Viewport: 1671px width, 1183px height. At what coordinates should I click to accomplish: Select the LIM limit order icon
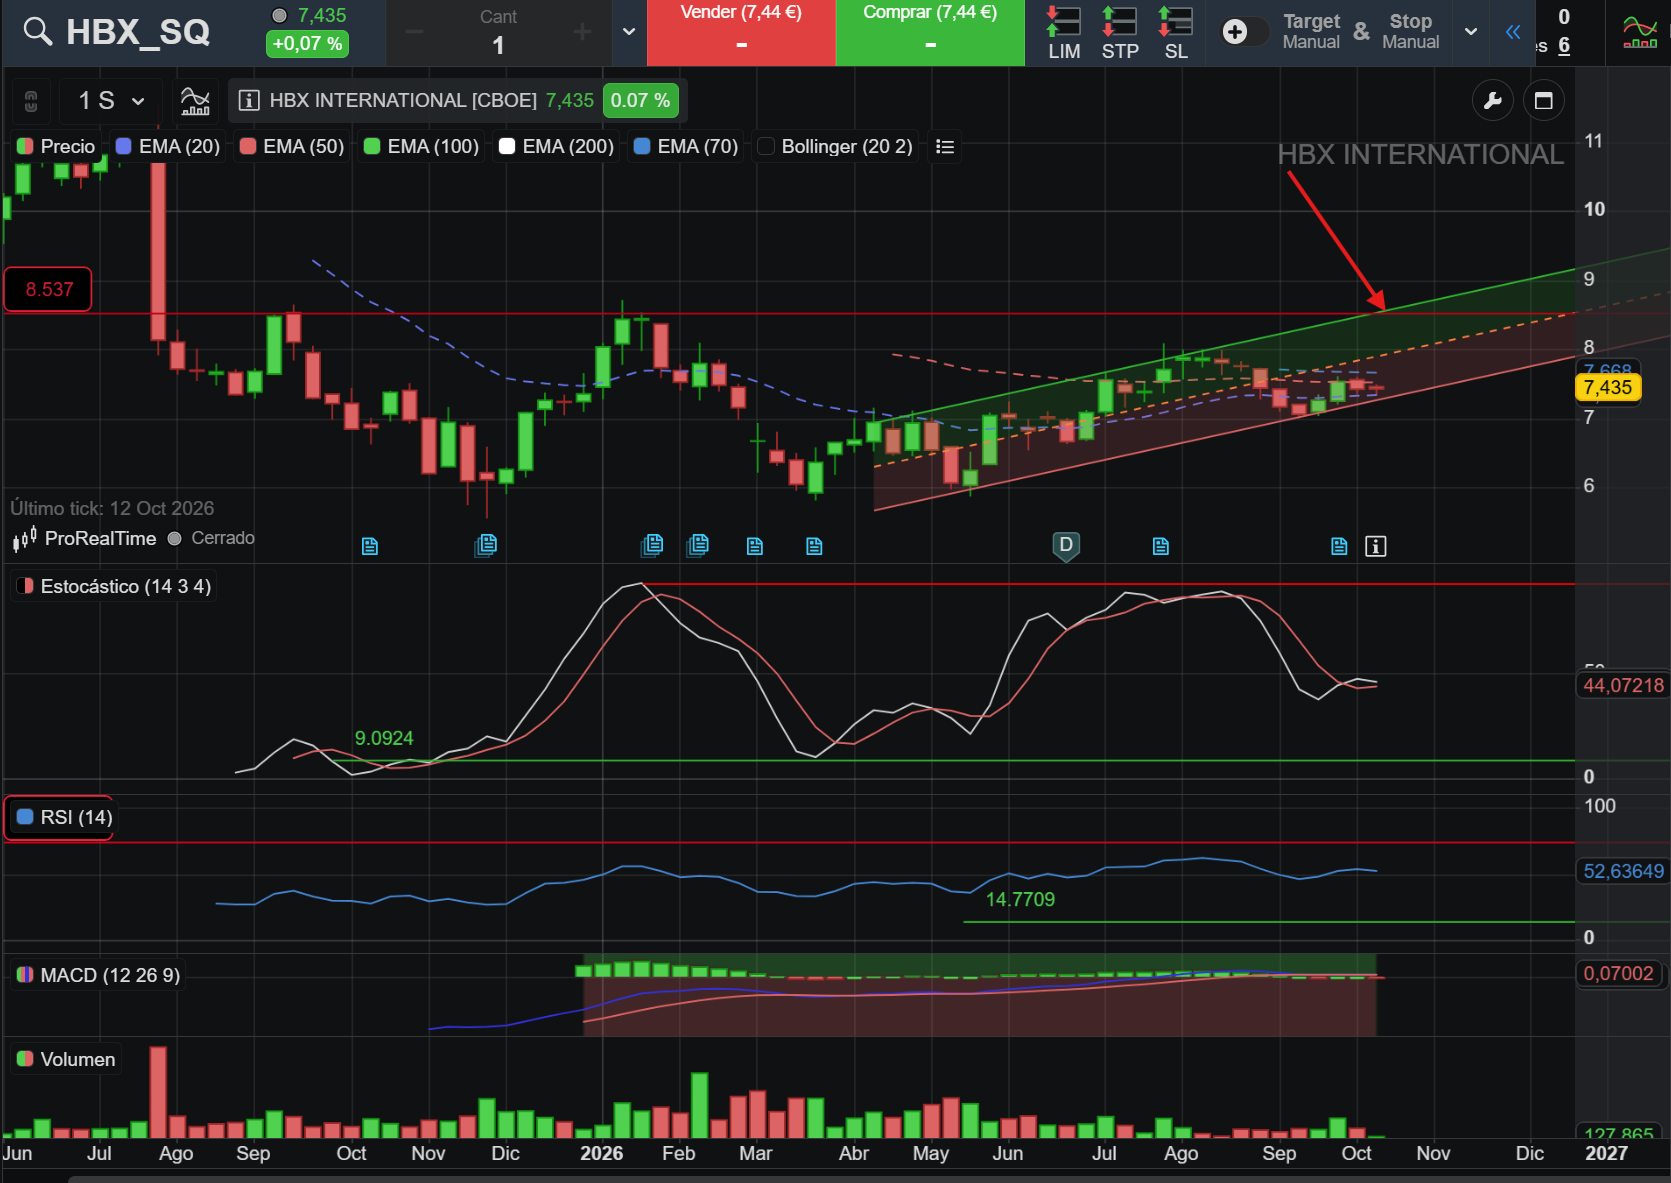pyautogui.click(x=1064, y=33)
